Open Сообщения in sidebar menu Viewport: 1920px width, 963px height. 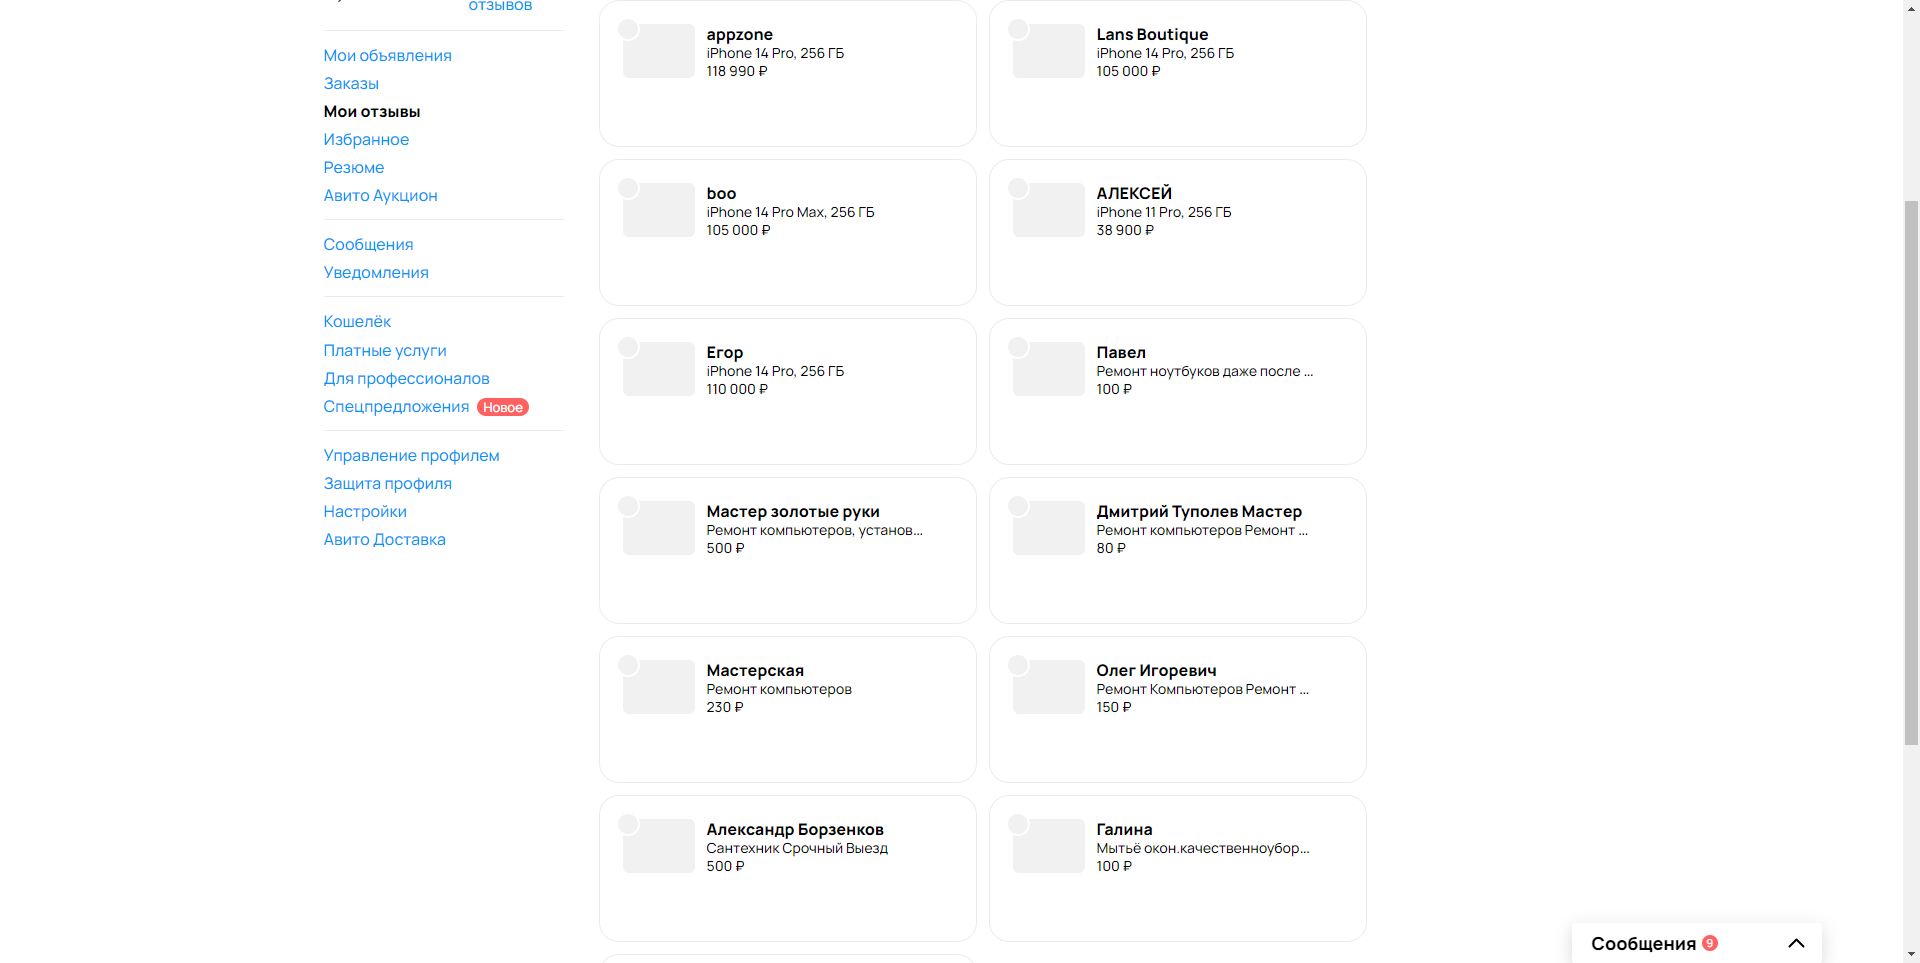coord(368,244)
